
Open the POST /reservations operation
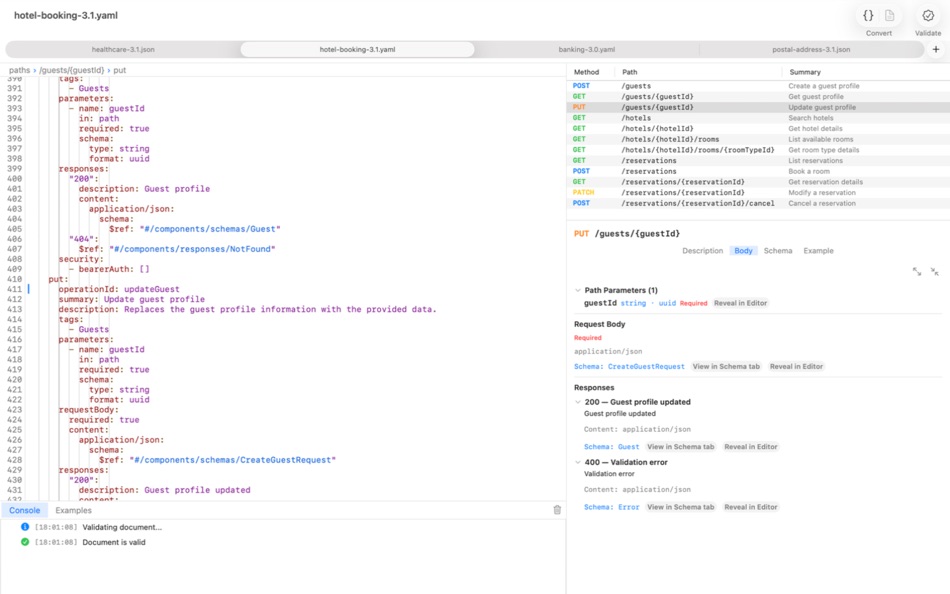point(700,171)
